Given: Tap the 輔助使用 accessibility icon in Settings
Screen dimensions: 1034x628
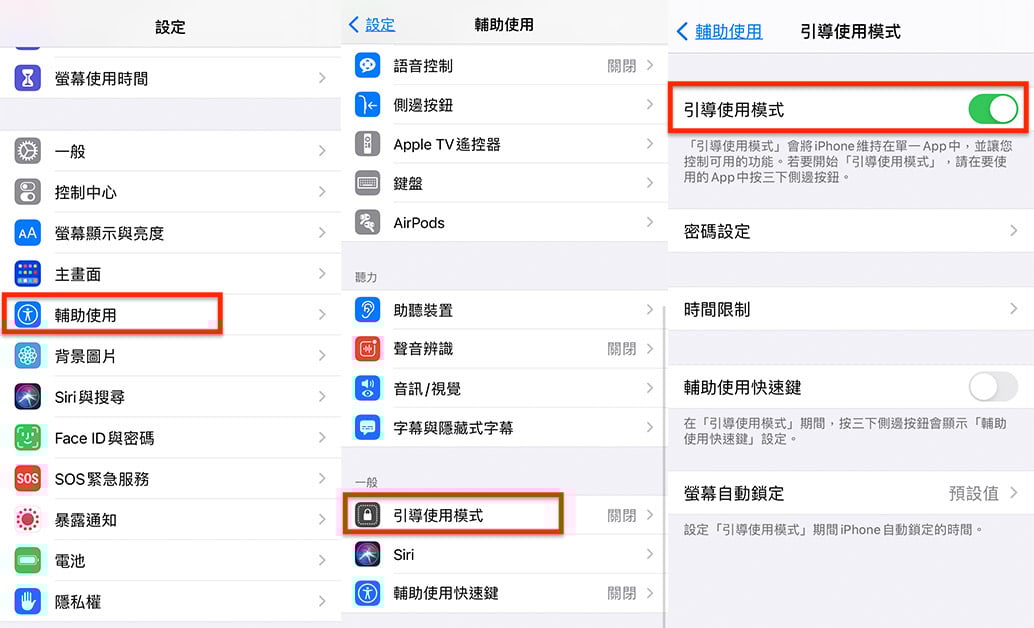Looking at the screenshot, I should coord(28,315).
